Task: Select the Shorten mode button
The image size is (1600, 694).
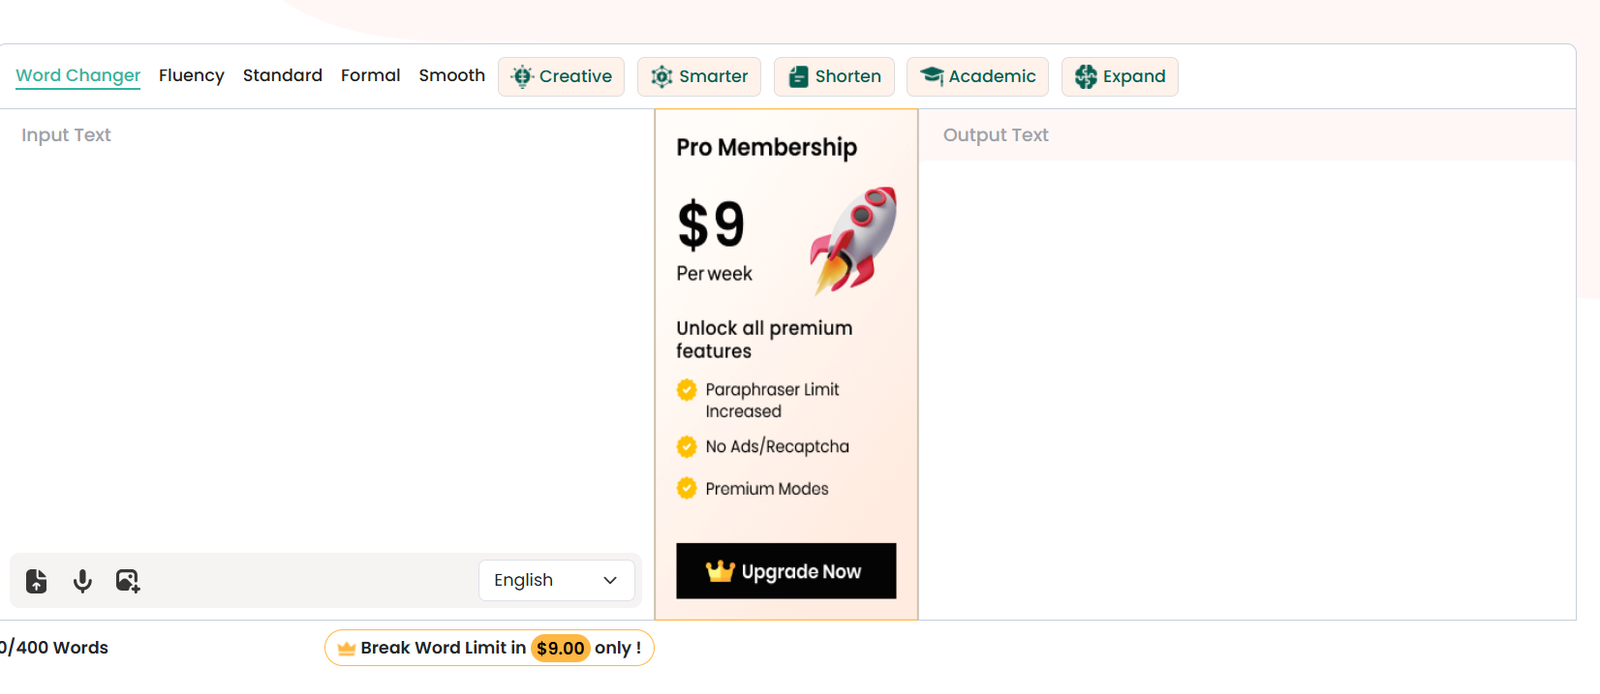Action: [x=834, y=77]
